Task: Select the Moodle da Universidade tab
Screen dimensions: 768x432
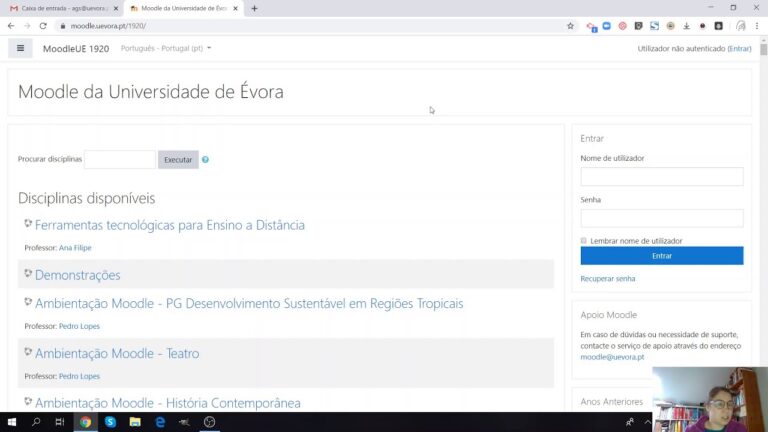Action: pyautogui.click(x=184, y=8)
